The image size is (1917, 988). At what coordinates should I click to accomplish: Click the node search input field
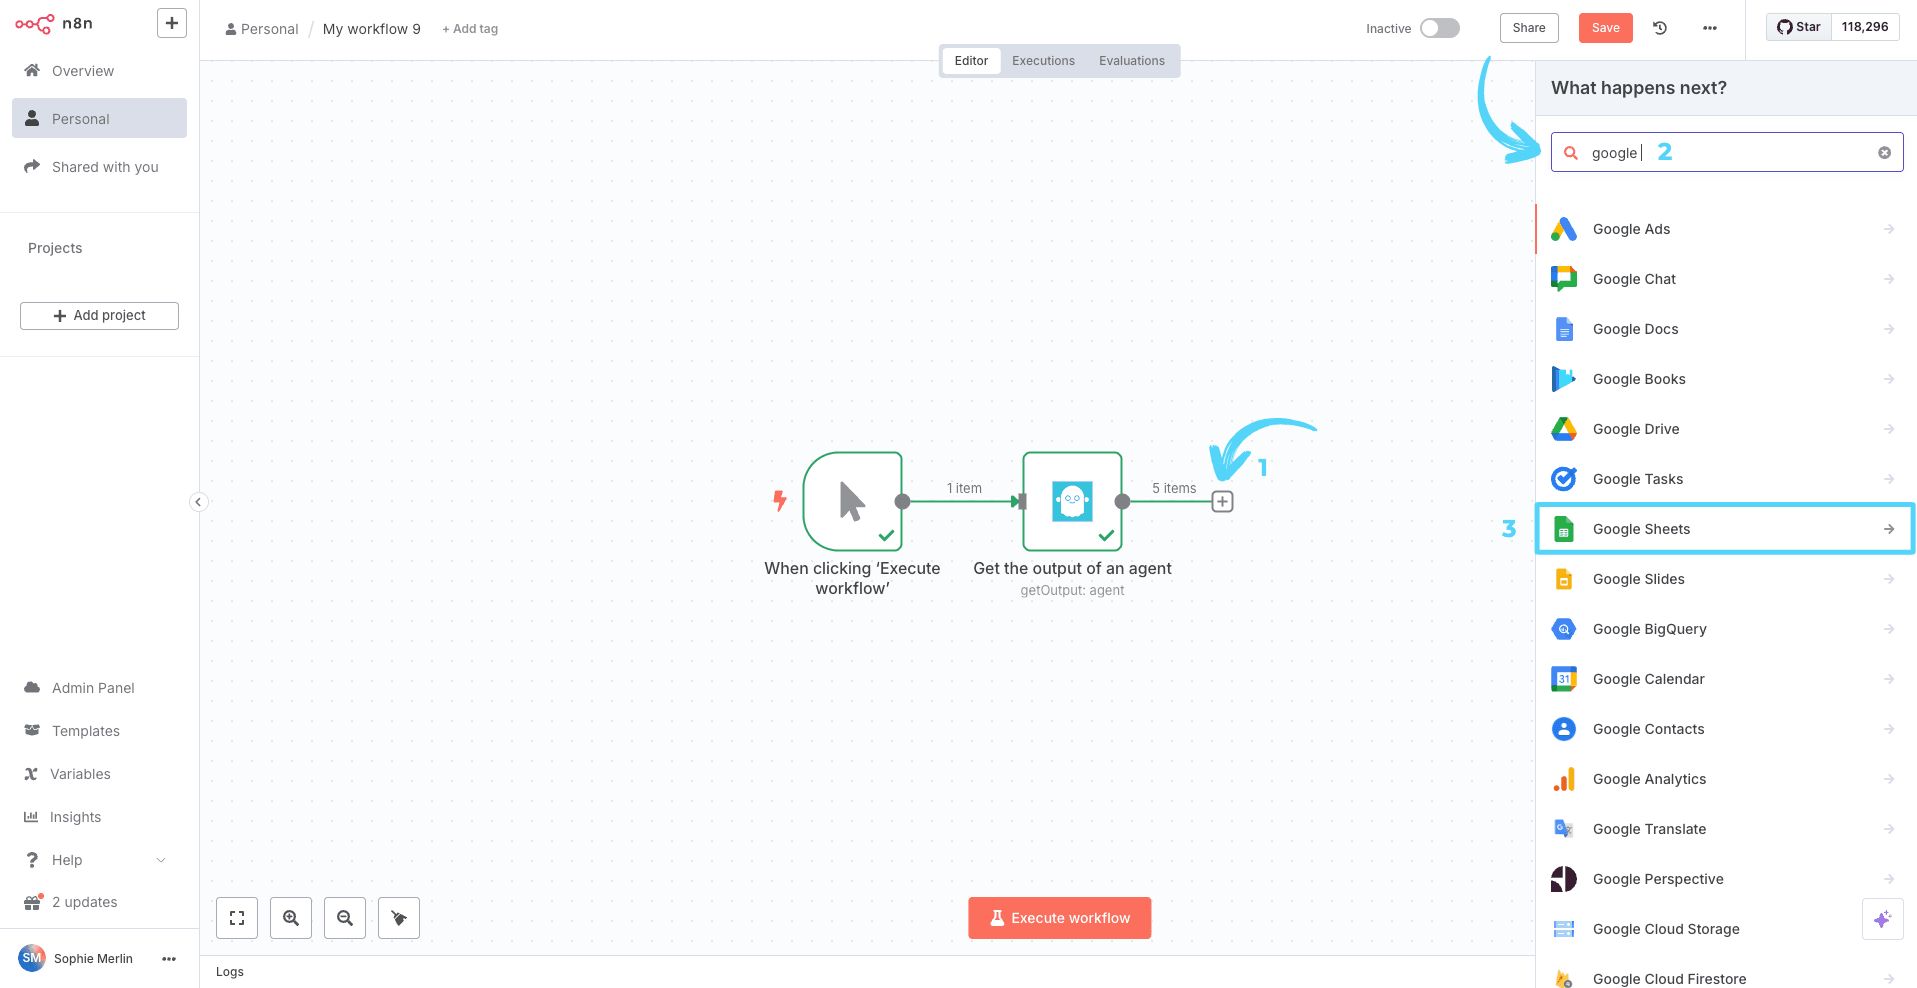(x=1727, y=153)
